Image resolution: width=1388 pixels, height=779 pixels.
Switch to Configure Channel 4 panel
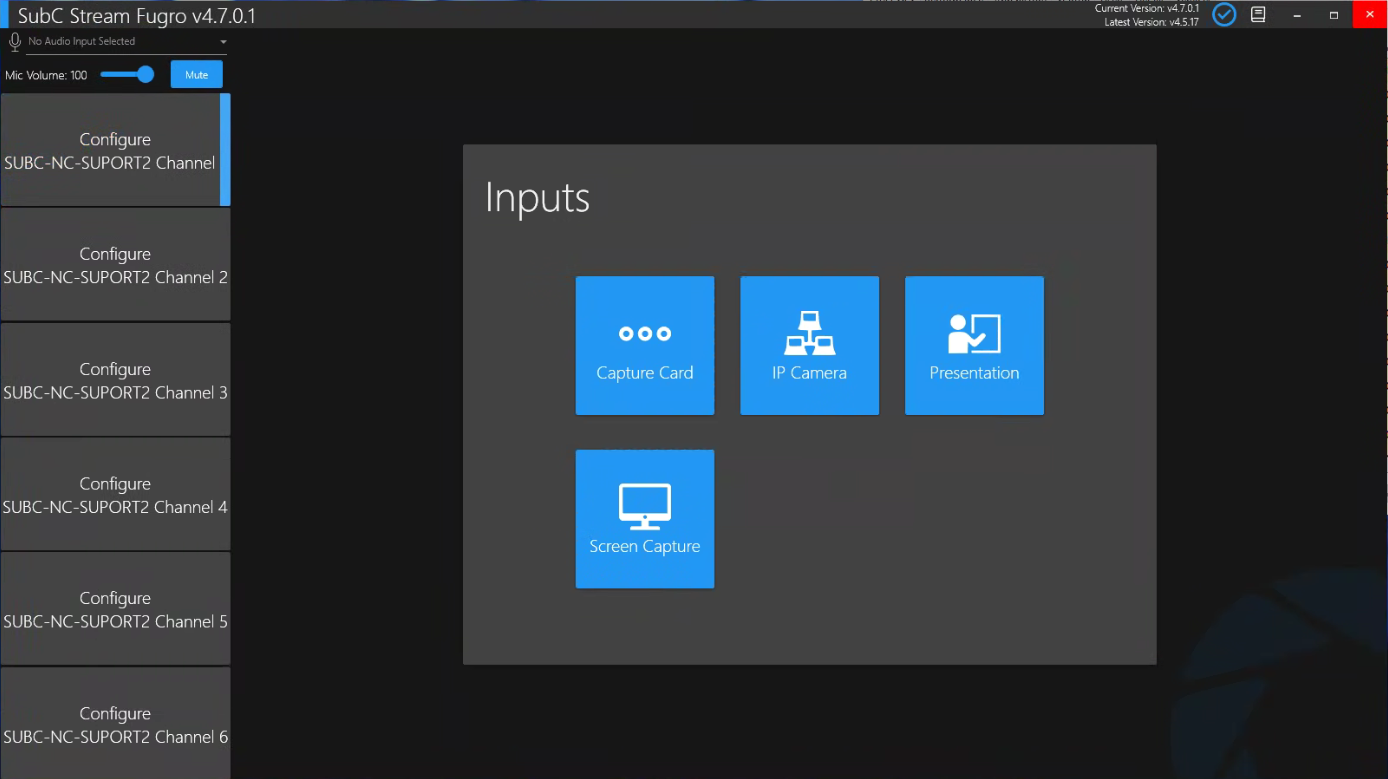coord(115,495)
